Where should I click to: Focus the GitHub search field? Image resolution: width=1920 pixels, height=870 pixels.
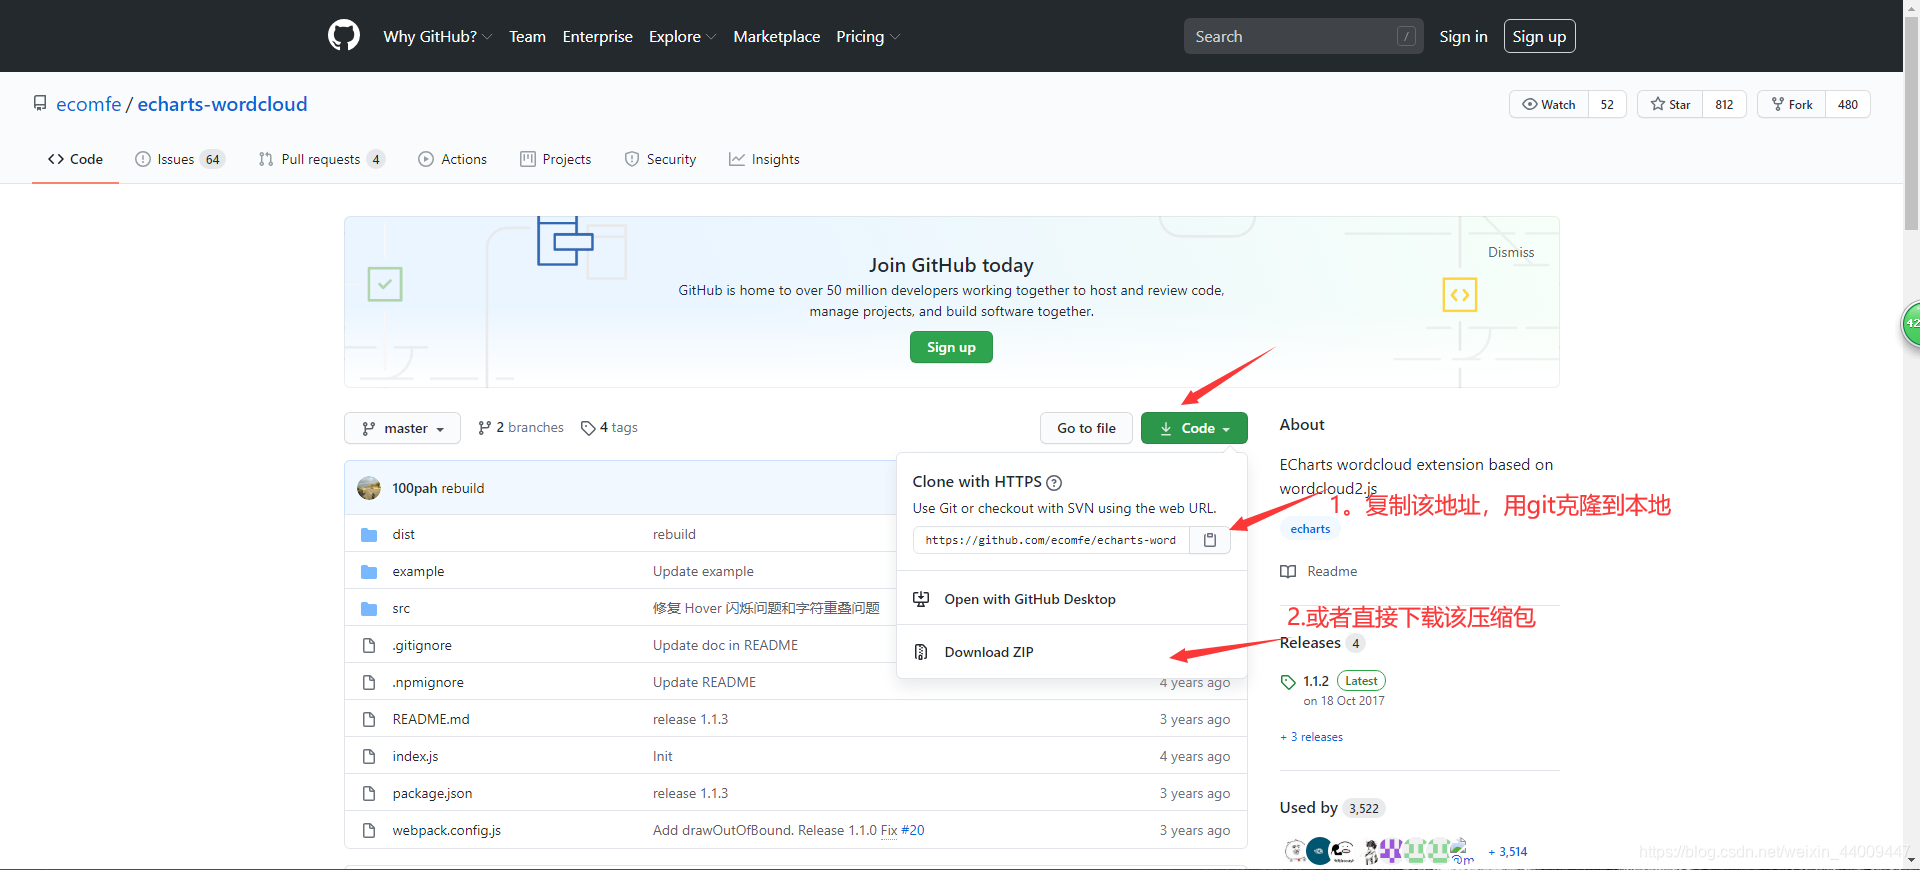click(x=1303, y=36)
